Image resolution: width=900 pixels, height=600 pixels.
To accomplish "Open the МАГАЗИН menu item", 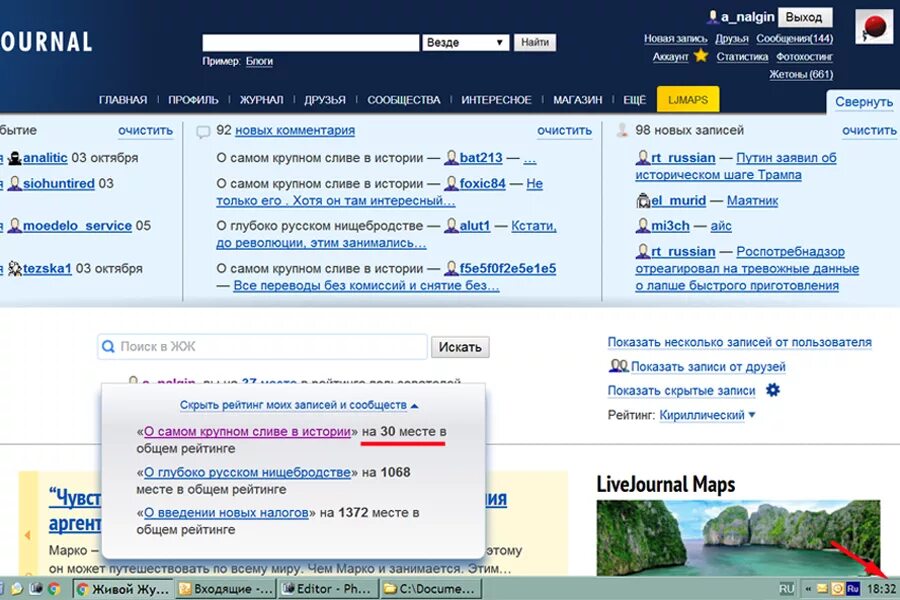I will tap(577, 100).
